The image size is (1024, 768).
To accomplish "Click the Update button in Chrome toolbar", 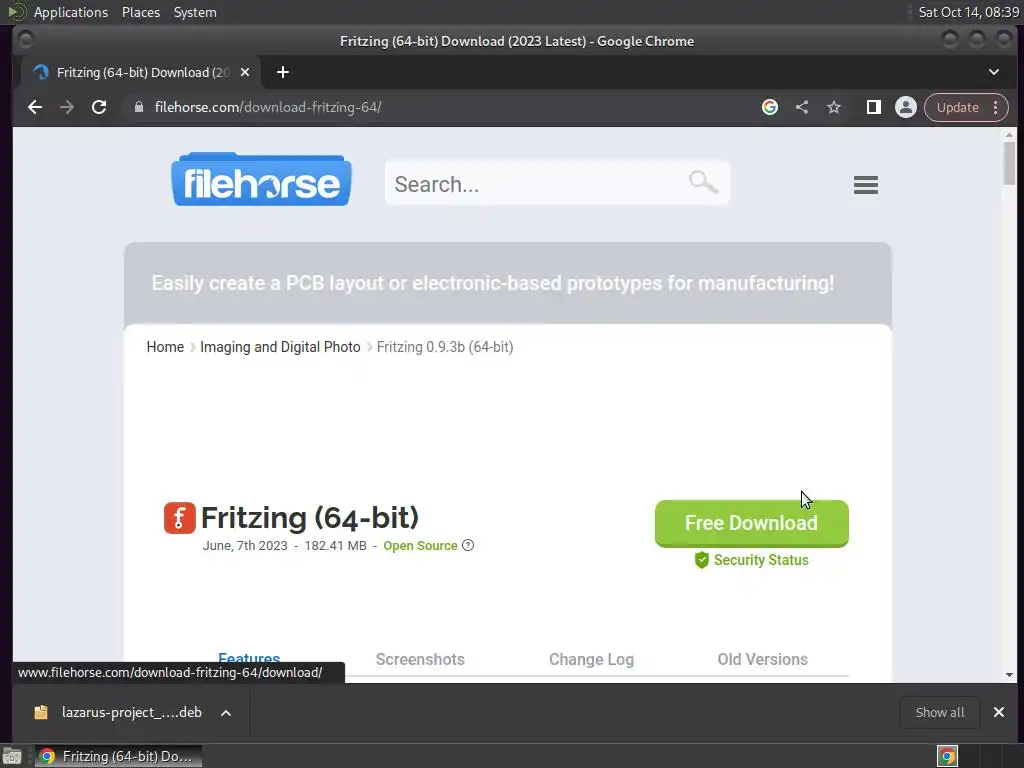I will [957, 108].
